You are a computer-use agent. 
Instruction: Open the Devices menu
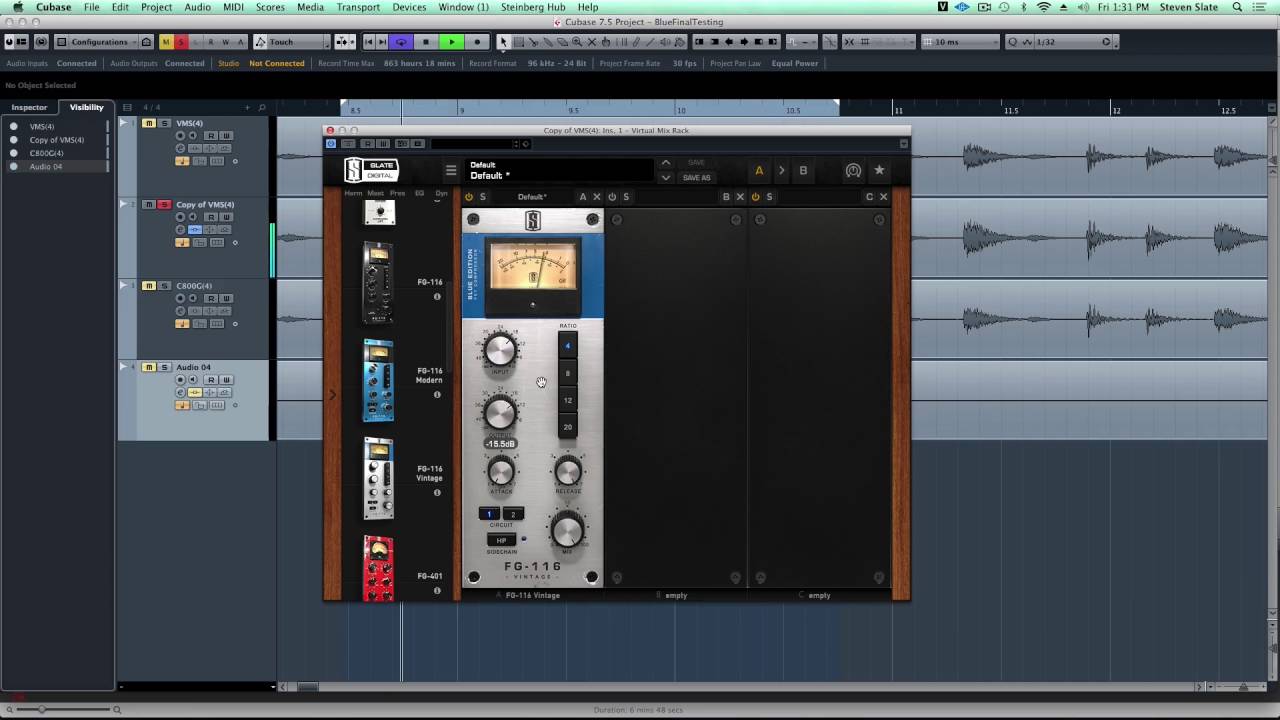point(409,7)
